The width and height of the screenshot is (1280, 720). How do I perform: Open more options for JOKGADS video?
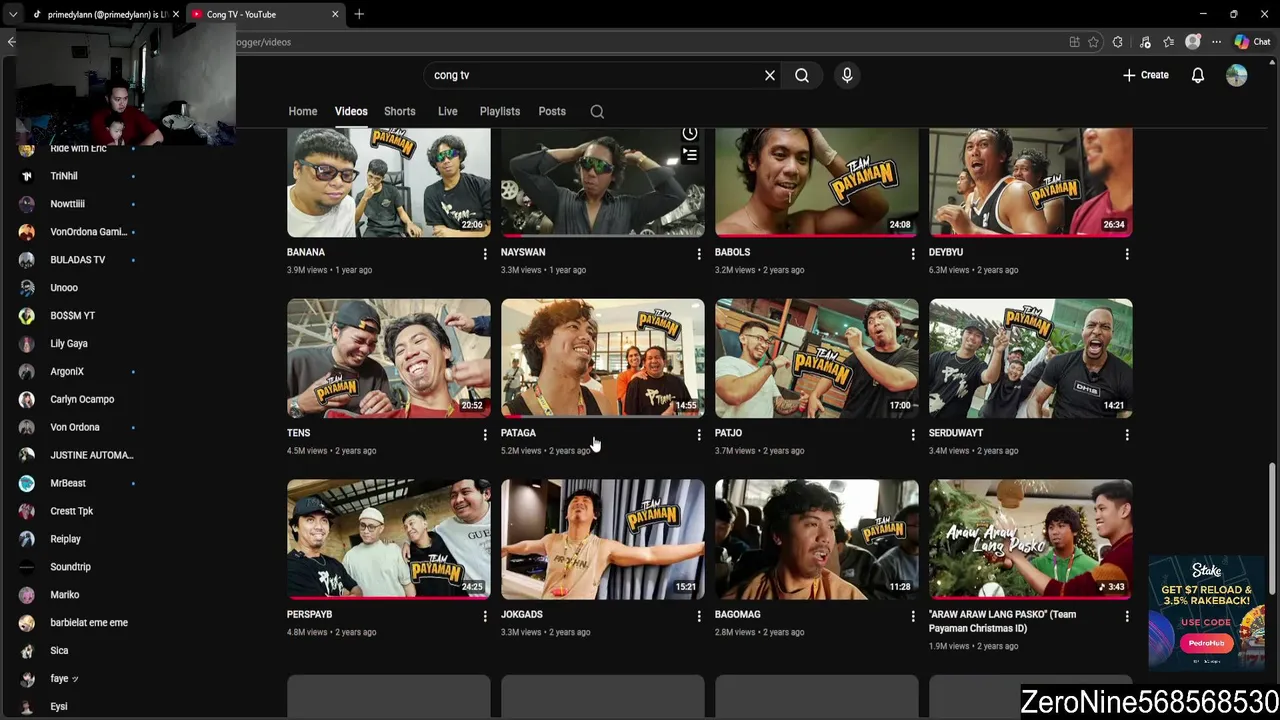click(699, 616)
